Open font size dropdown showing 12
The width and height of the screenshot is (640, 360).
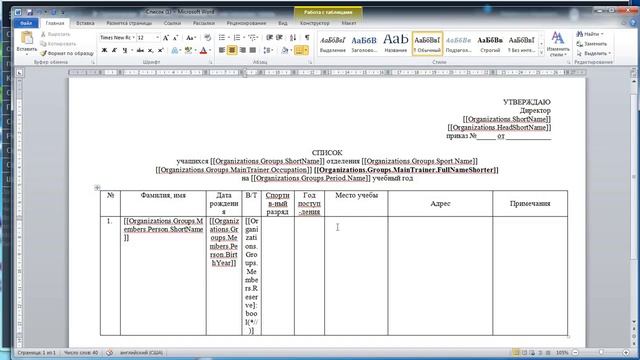158,38
